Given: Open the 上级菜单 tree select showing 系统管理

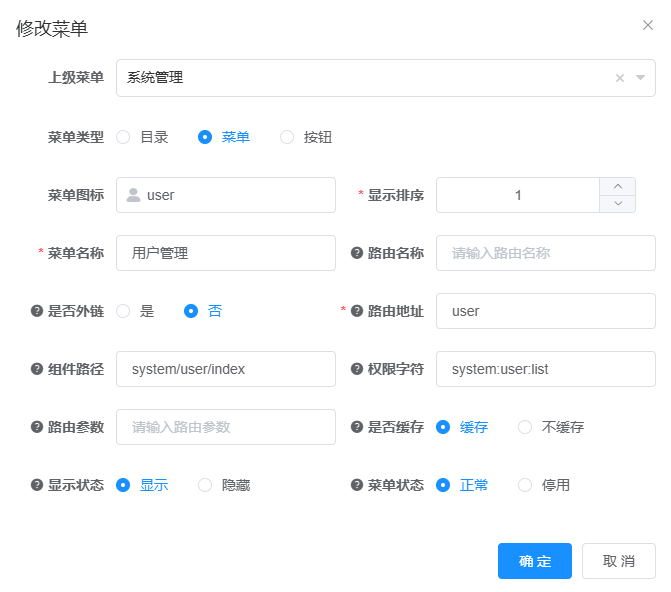Looking at the screenshot, I should coord(386,78).
